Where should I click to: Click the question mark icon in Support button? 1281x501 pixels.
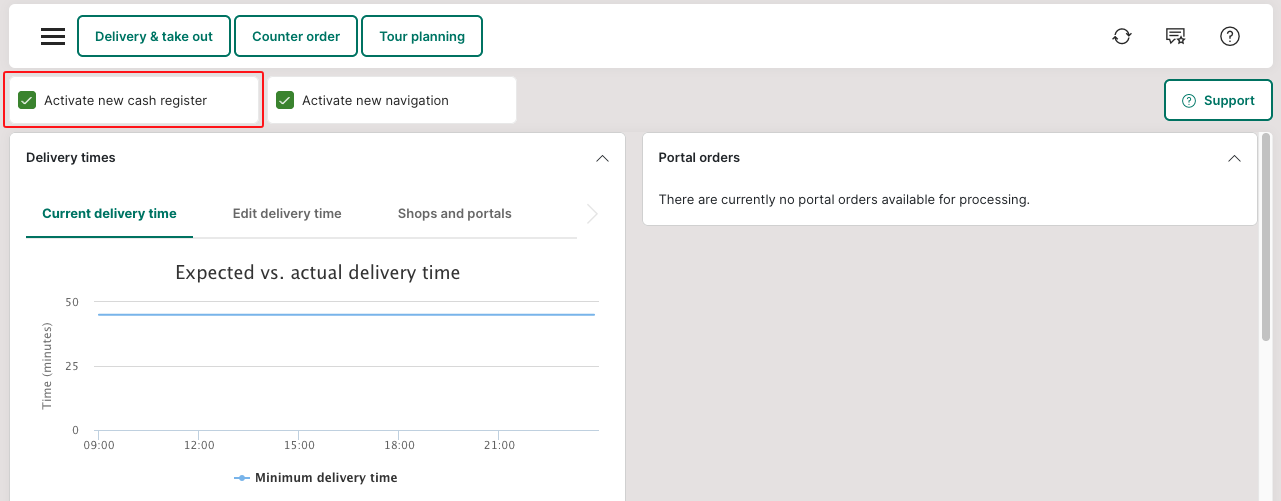[x=1189, y=101]
